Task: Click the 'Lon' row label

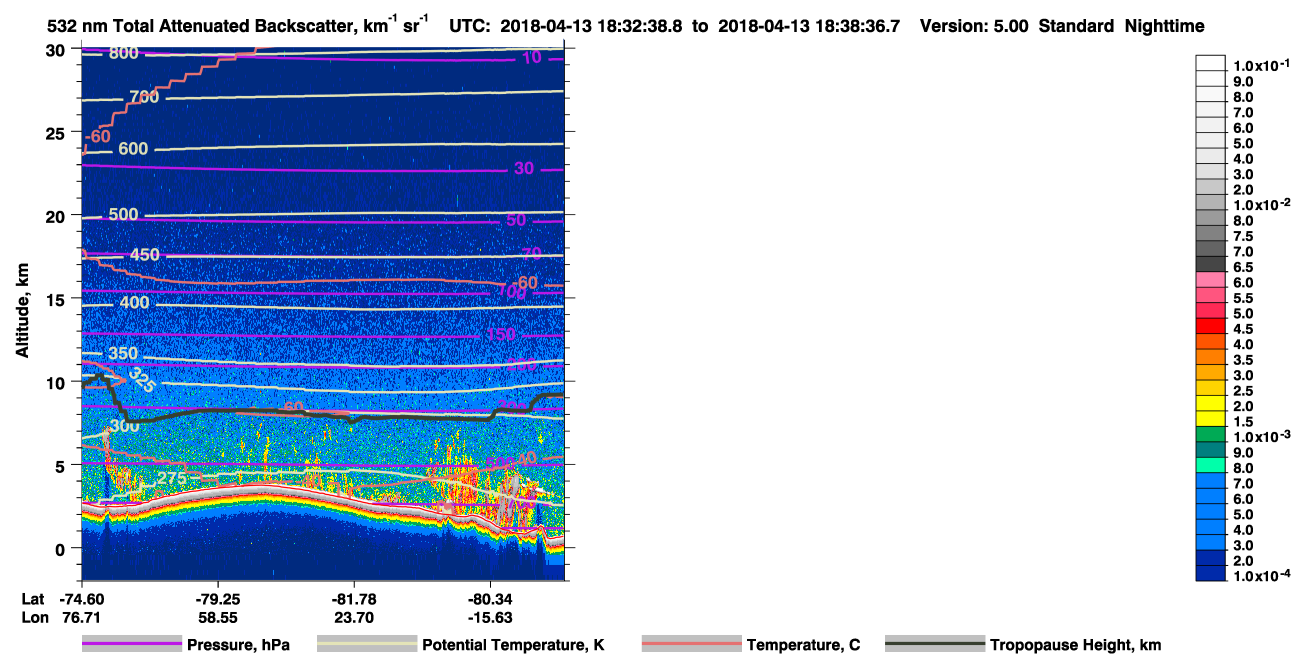Action: pyautogui.click(x=33, y=617)
